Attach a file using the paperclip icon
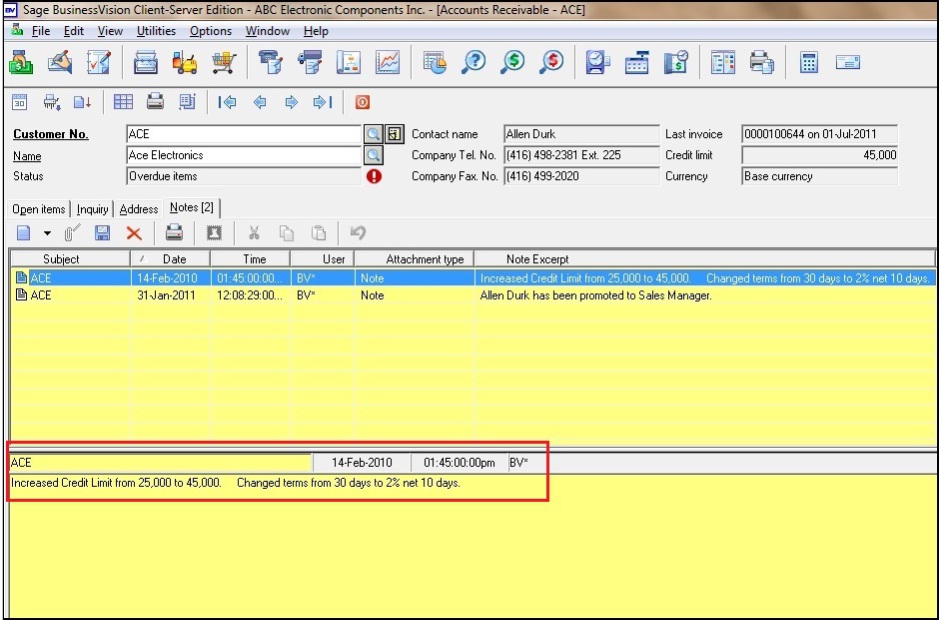Image resolution: width=939 pixels, height=620 pixels. [x=71, y=233]
